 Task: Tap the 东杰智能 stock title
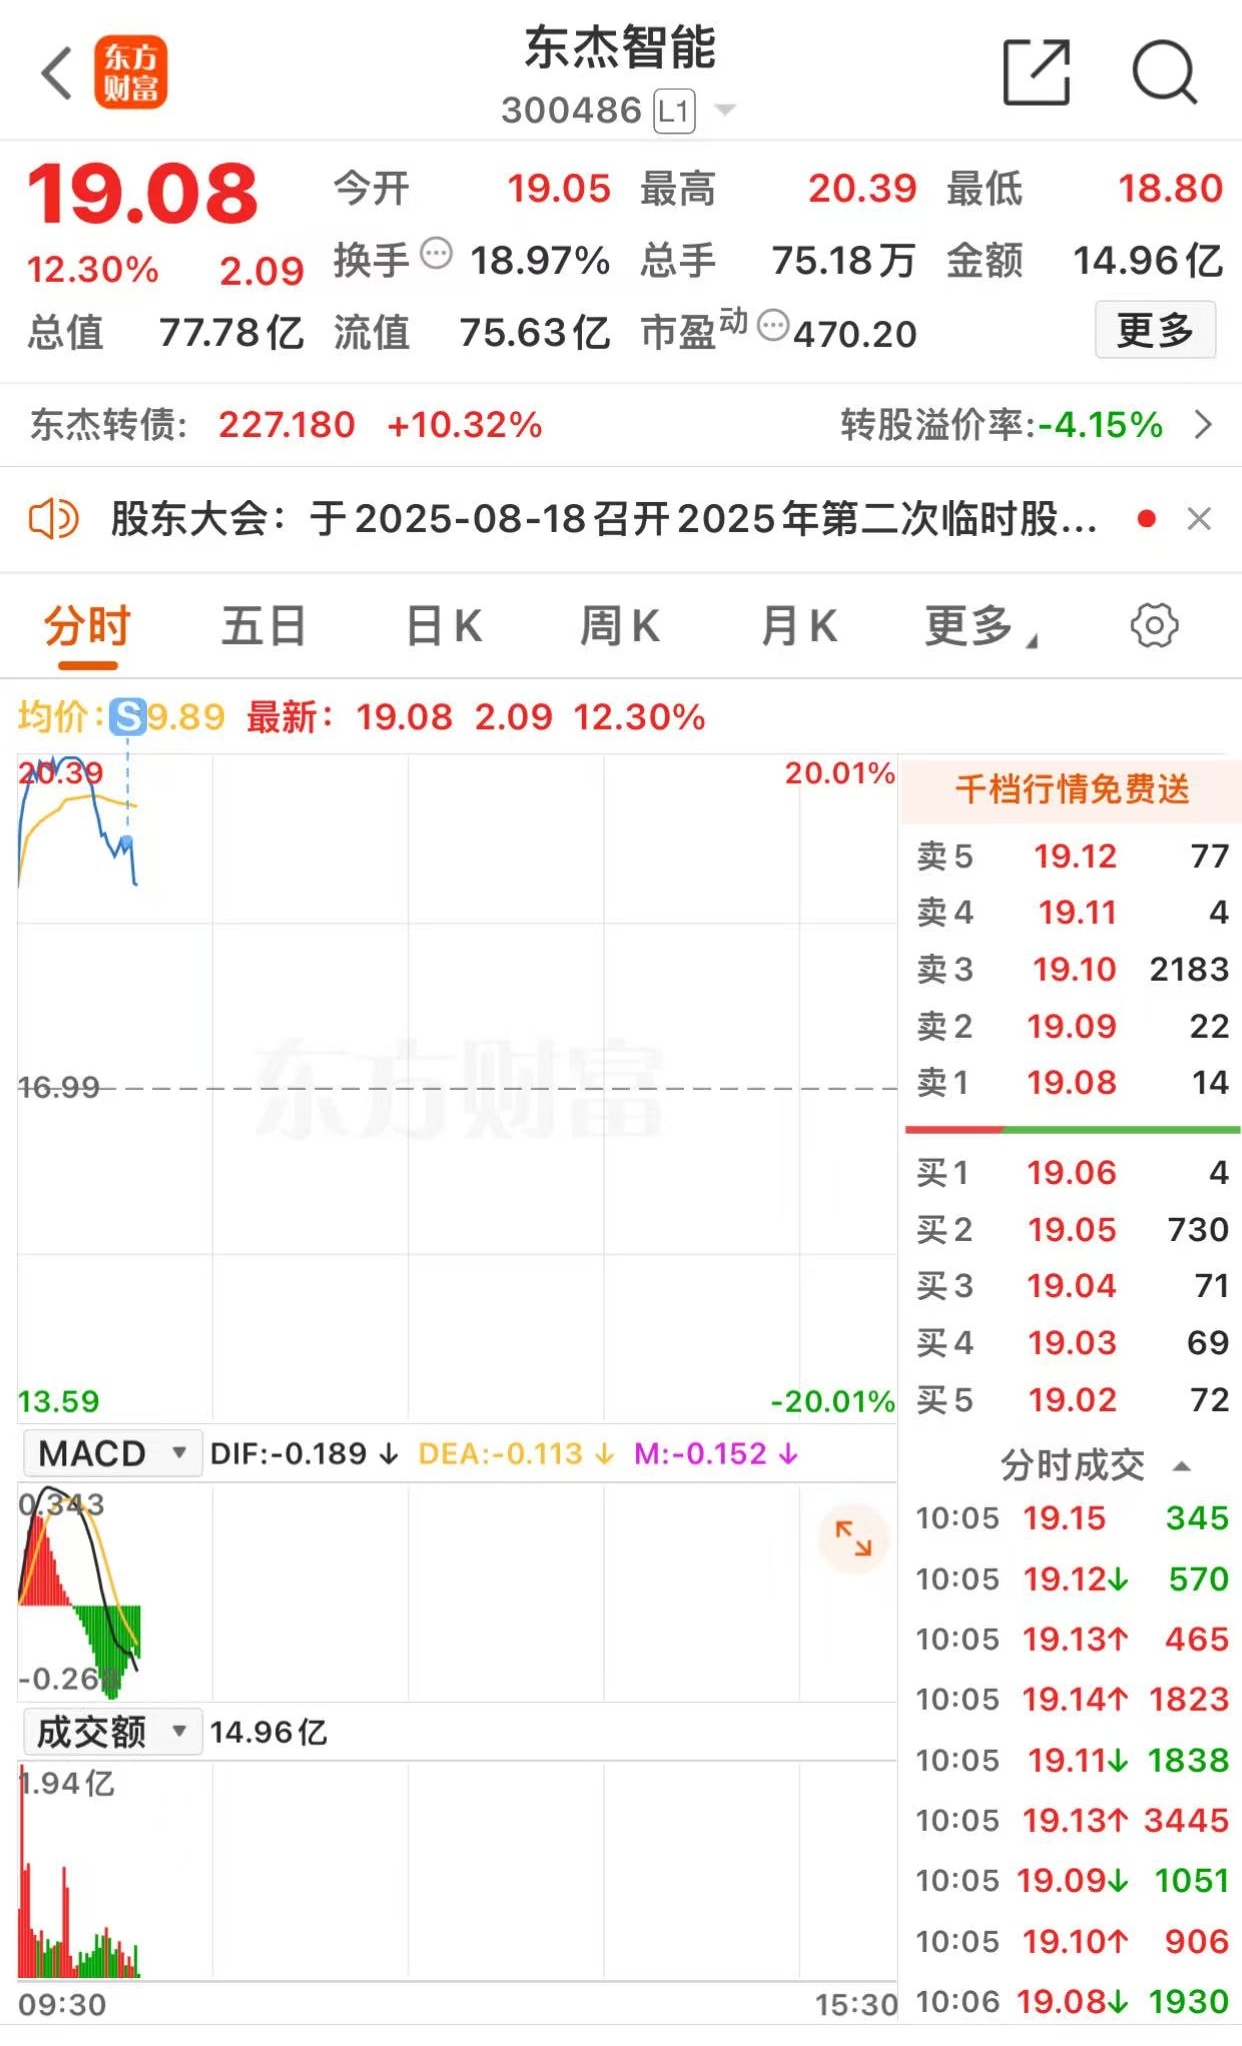point(620,47)
